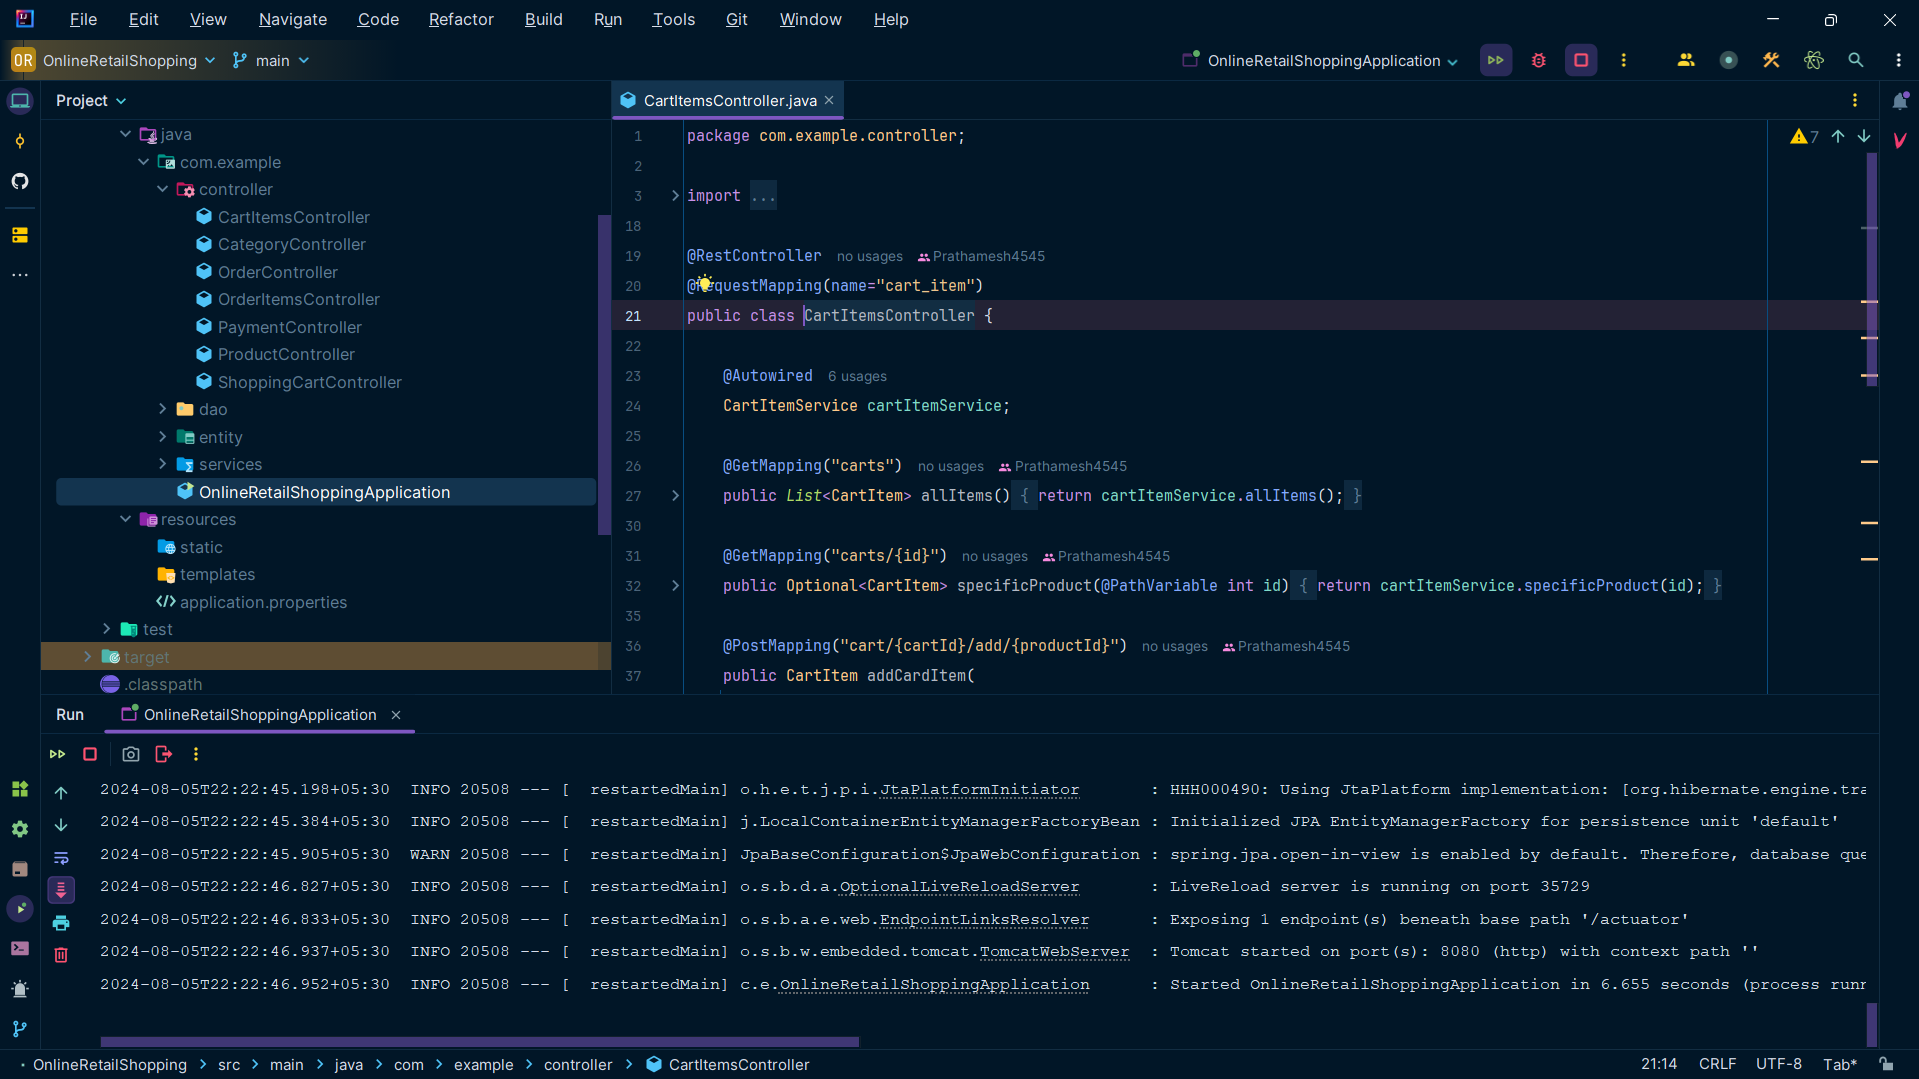Open the Refactor menu
Viewport: 1919px width, 1079px height.
coord(461,19)
